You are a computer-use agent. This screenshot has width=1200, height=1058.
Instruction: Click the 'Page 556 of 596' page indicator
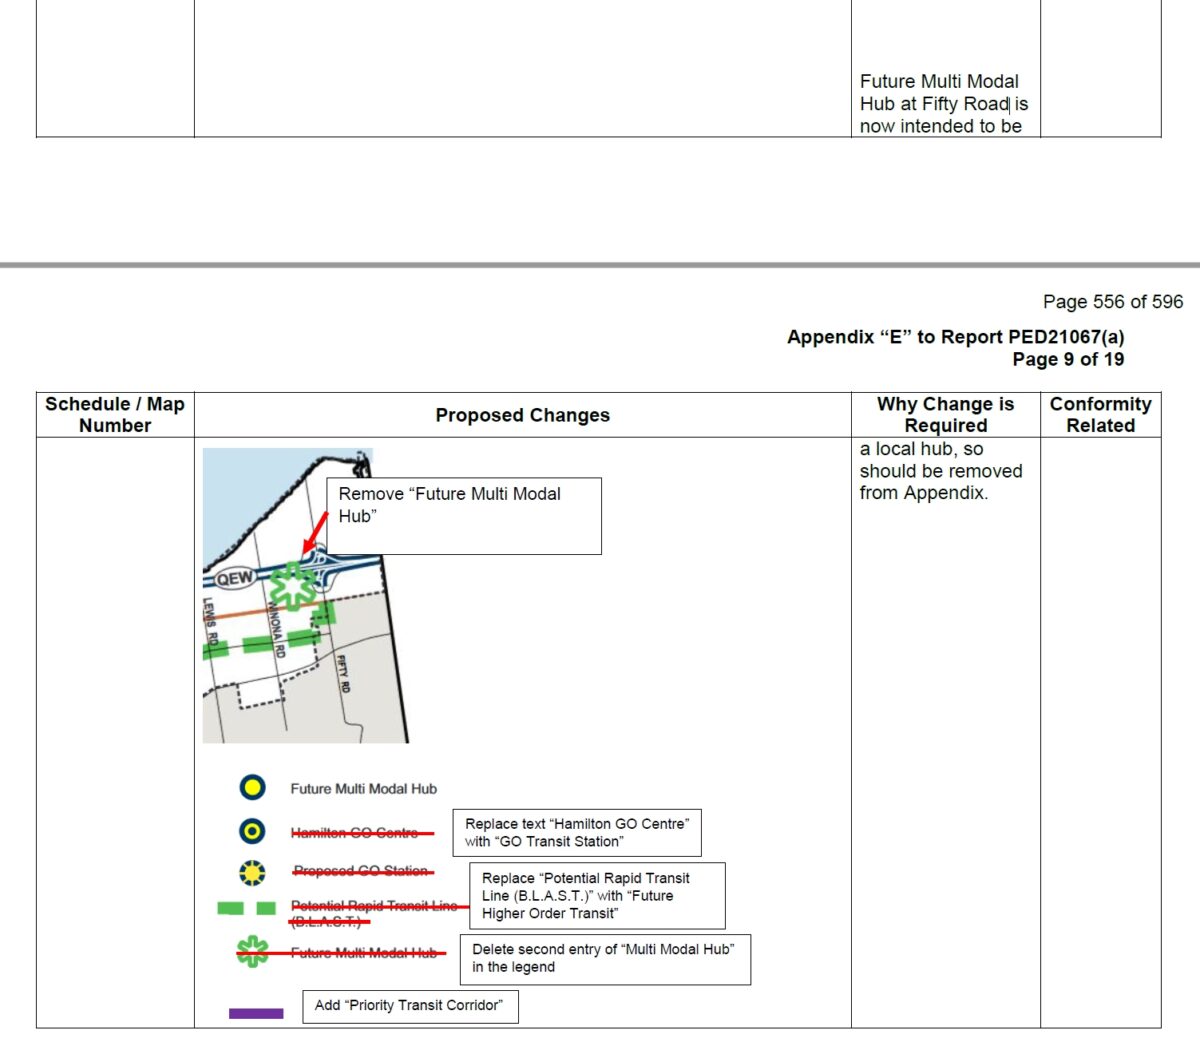point(1113,302)
